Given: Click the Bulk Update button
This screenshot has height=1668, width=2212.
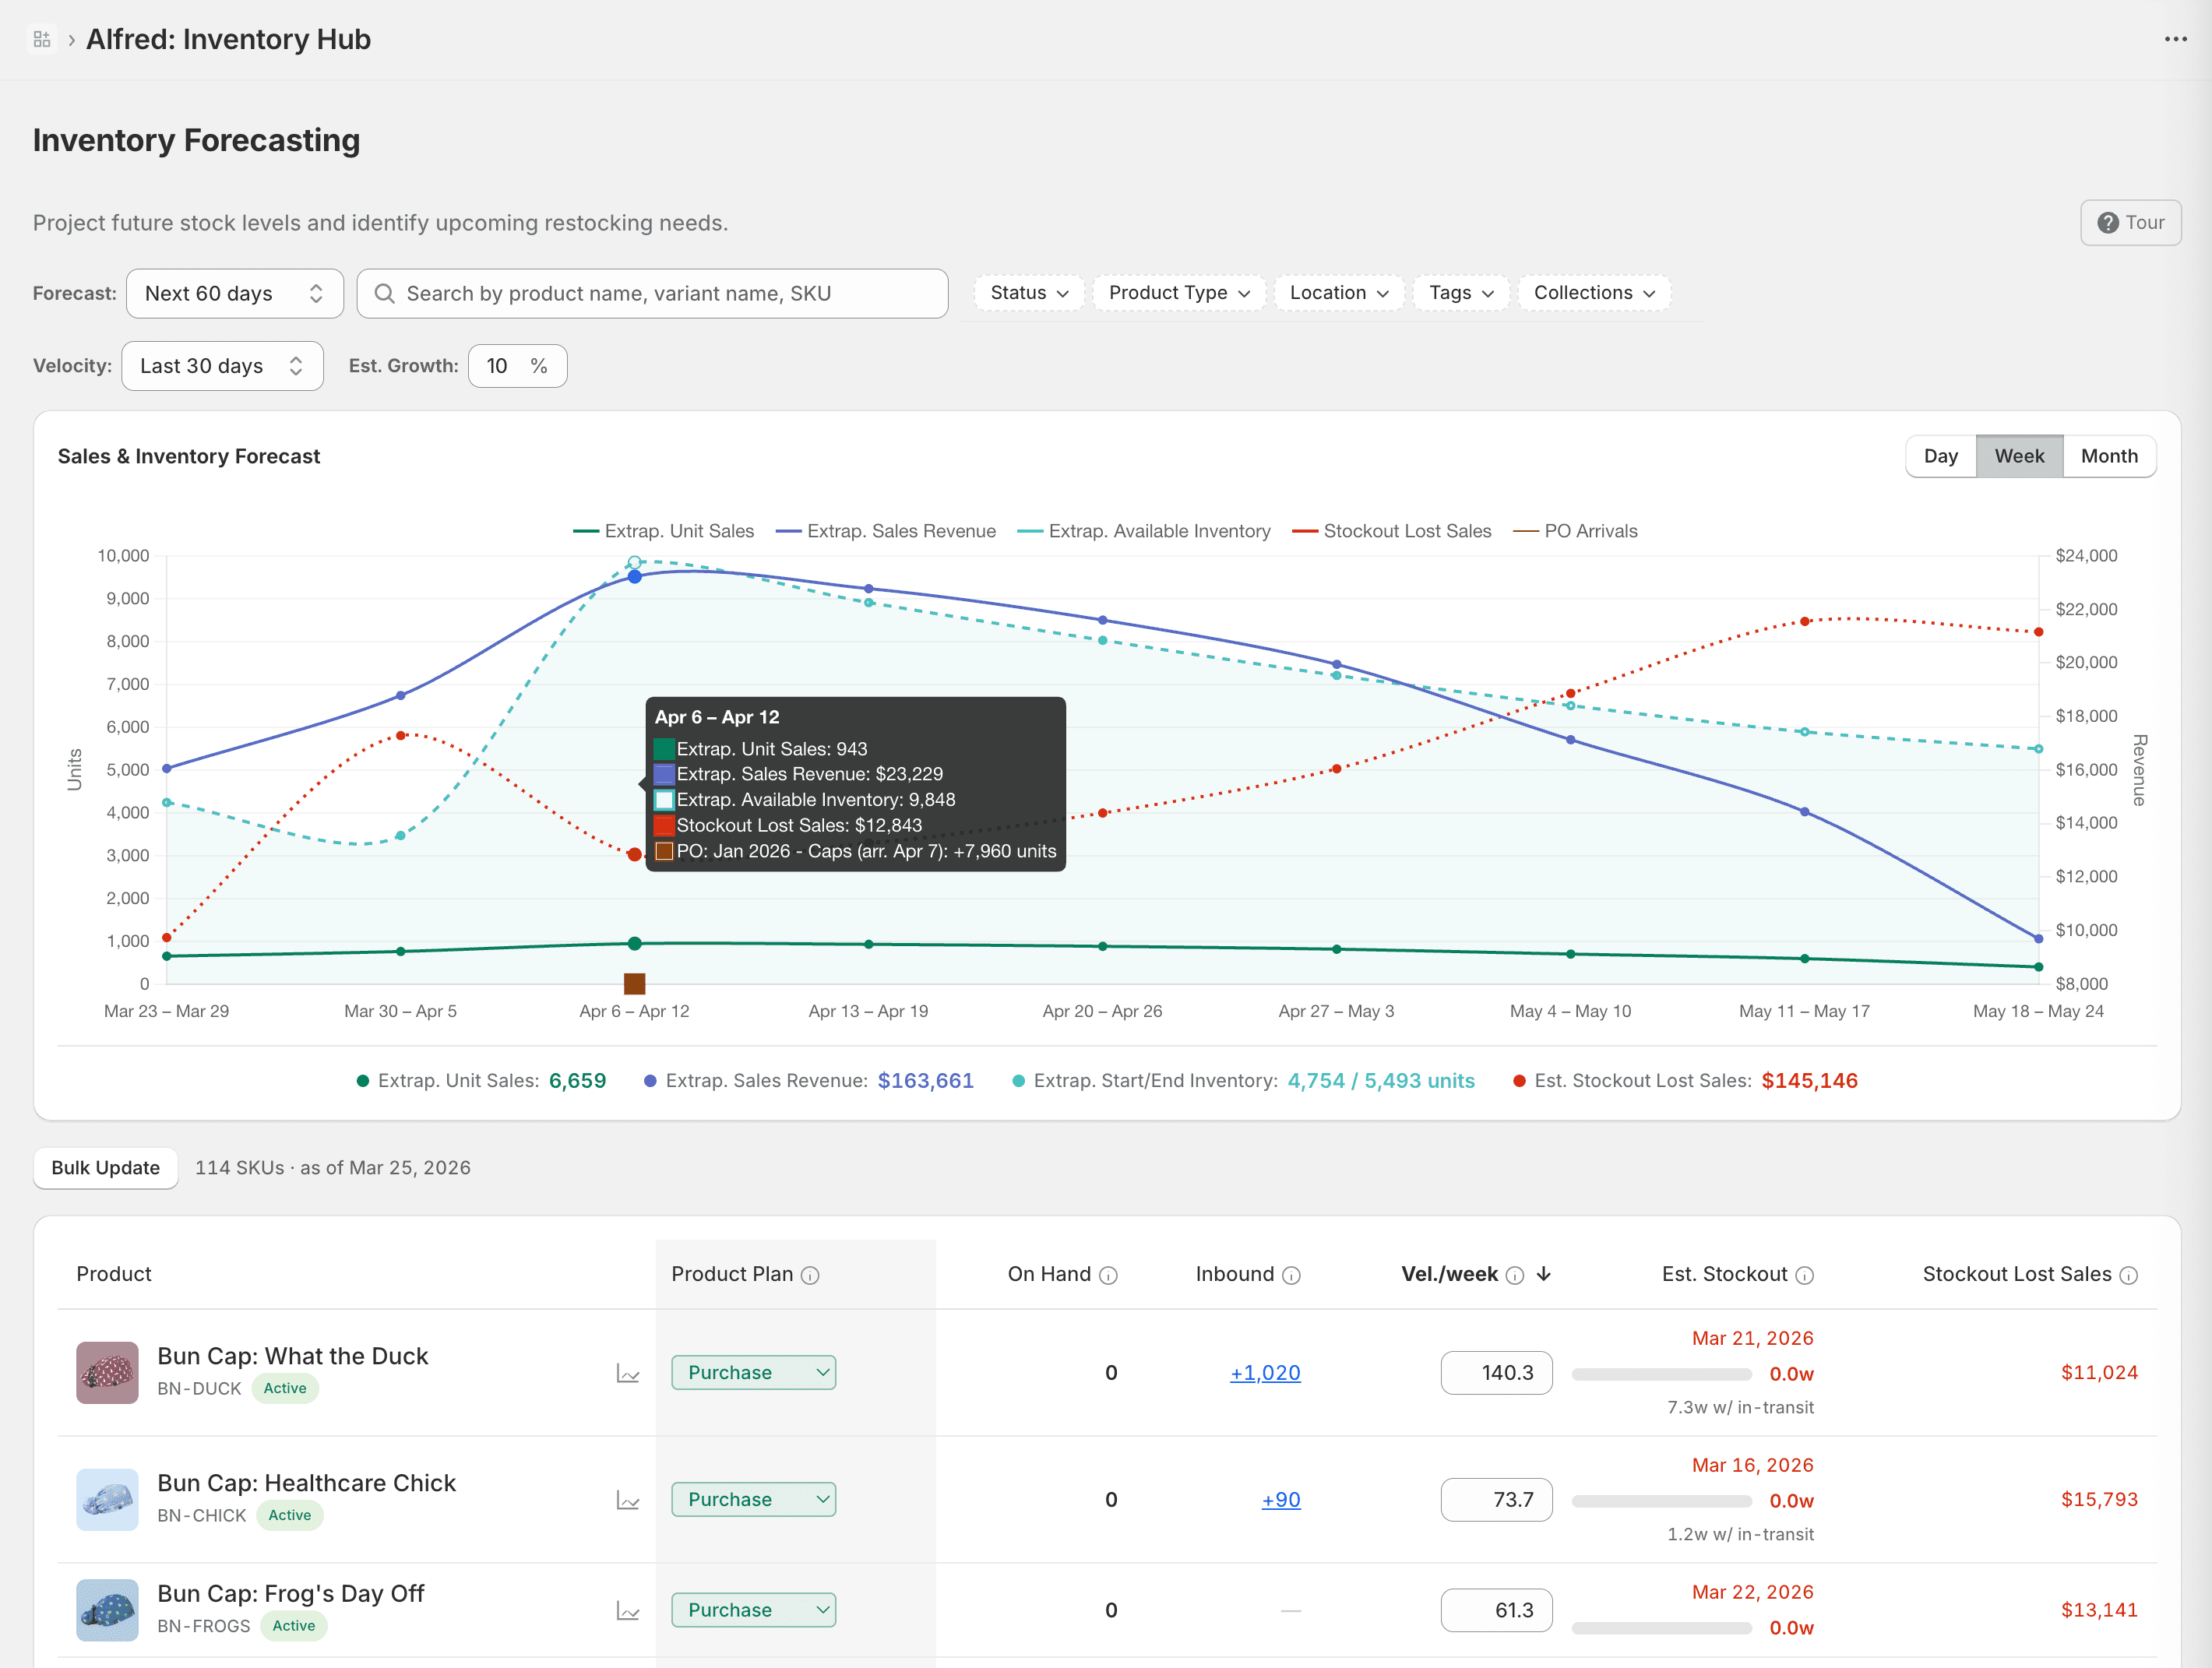Looking at the screenshot, I should (x=105, y=1167).
